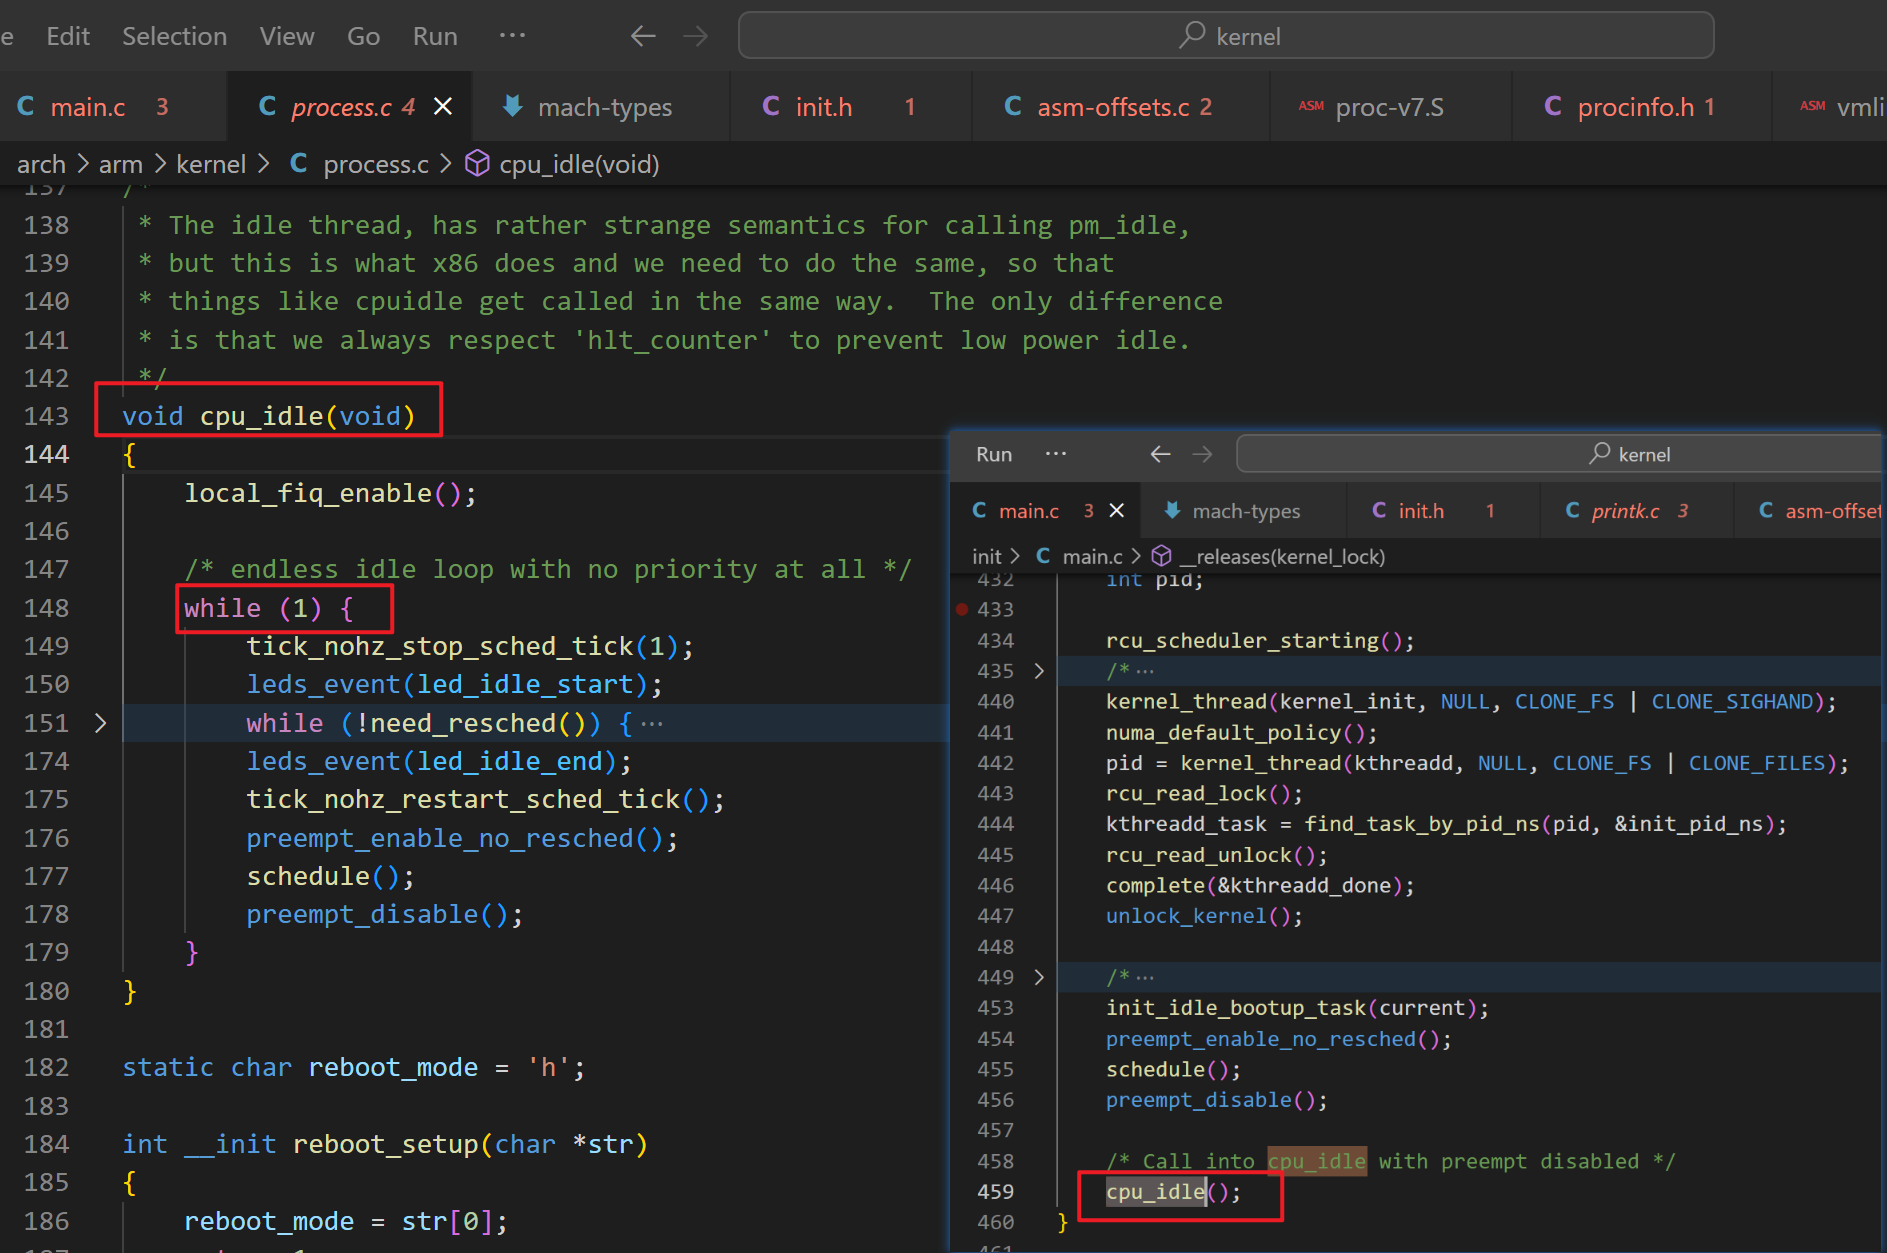Screen dimensions: 1887x1253
Task: Click the arch breadcrumb segment
Action: click(41, 164)
